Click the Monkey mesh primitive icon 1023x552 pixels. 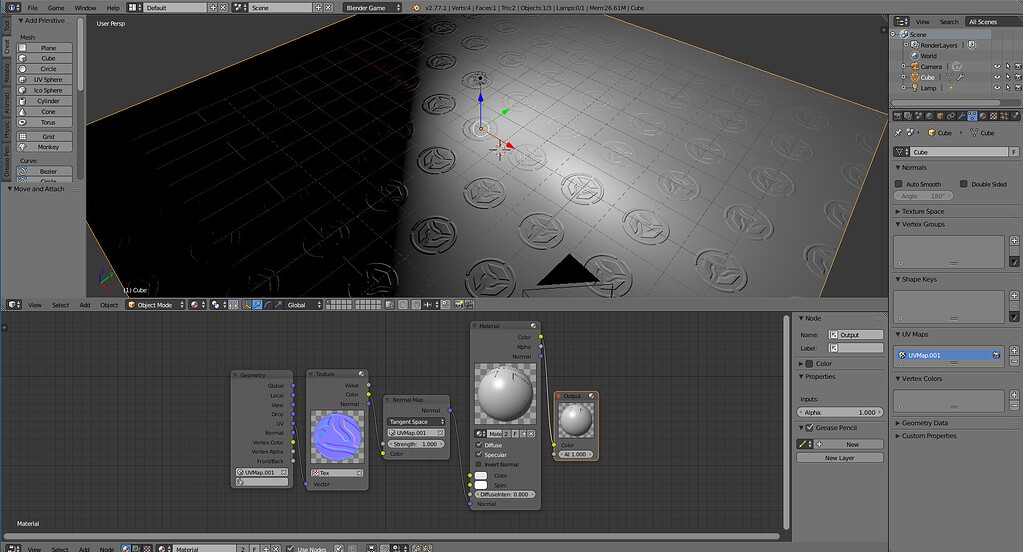pos(22,147)
